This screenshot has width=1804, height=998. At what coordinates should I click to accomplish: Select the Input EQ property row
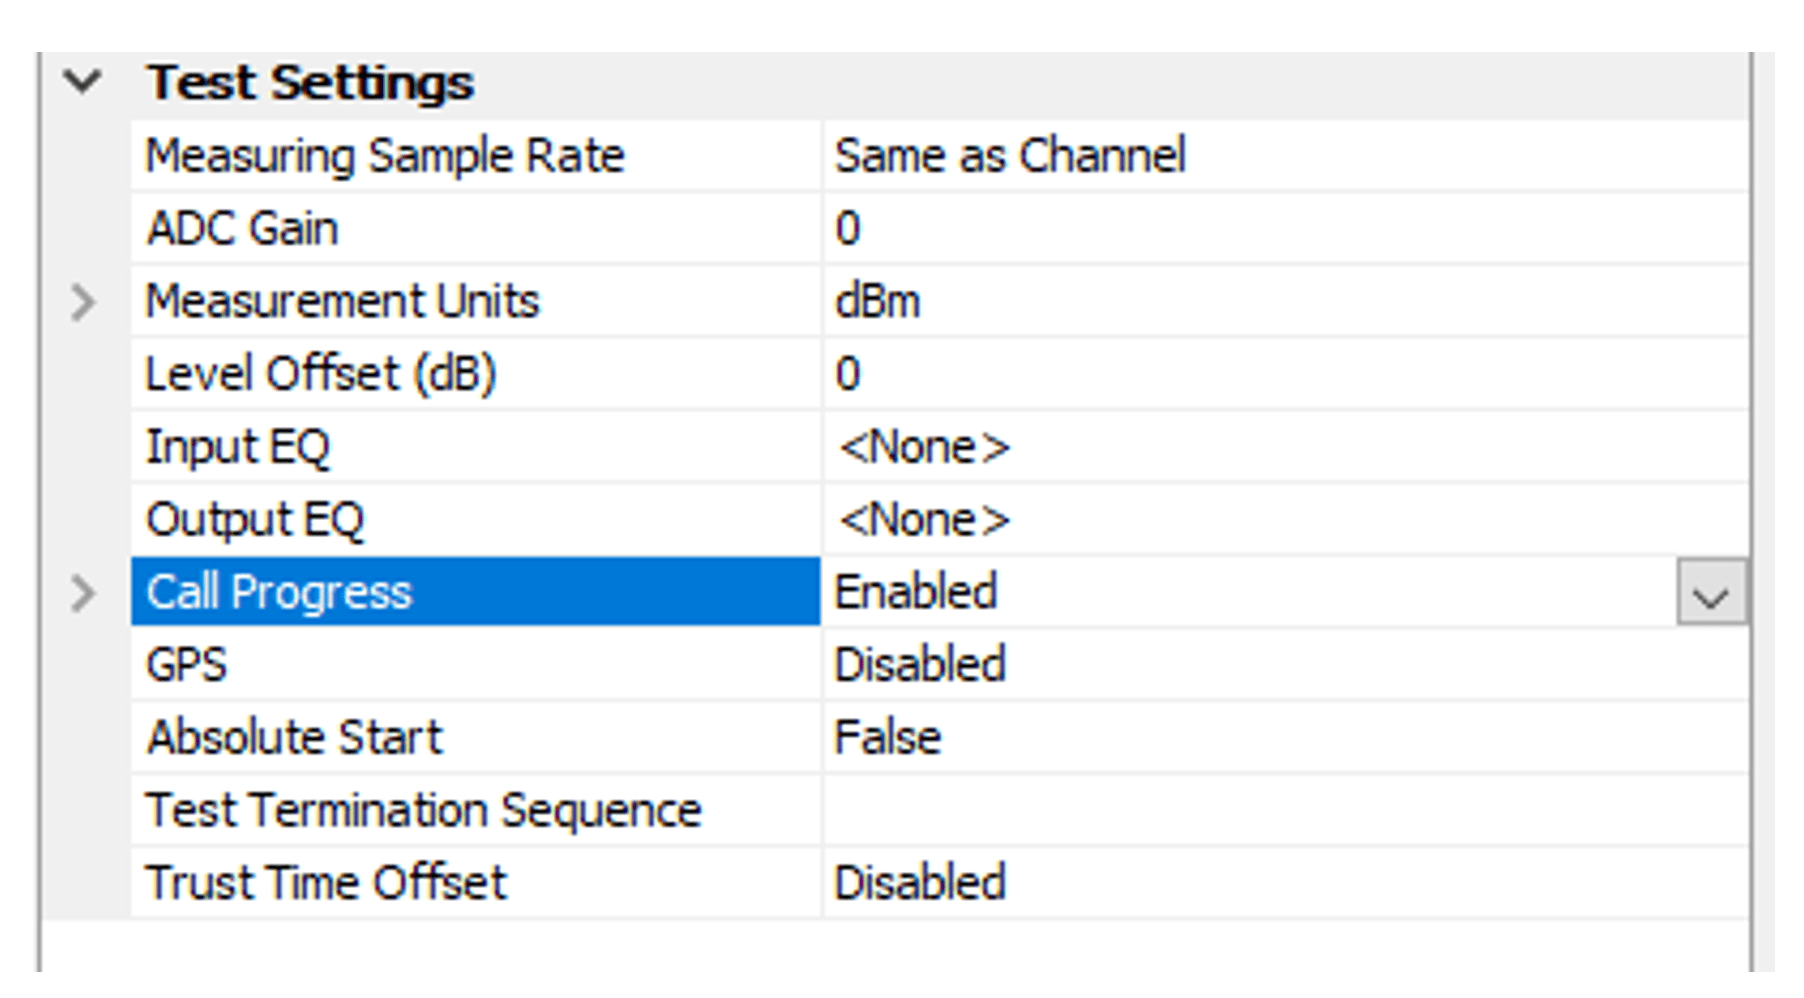pos(238,447)
